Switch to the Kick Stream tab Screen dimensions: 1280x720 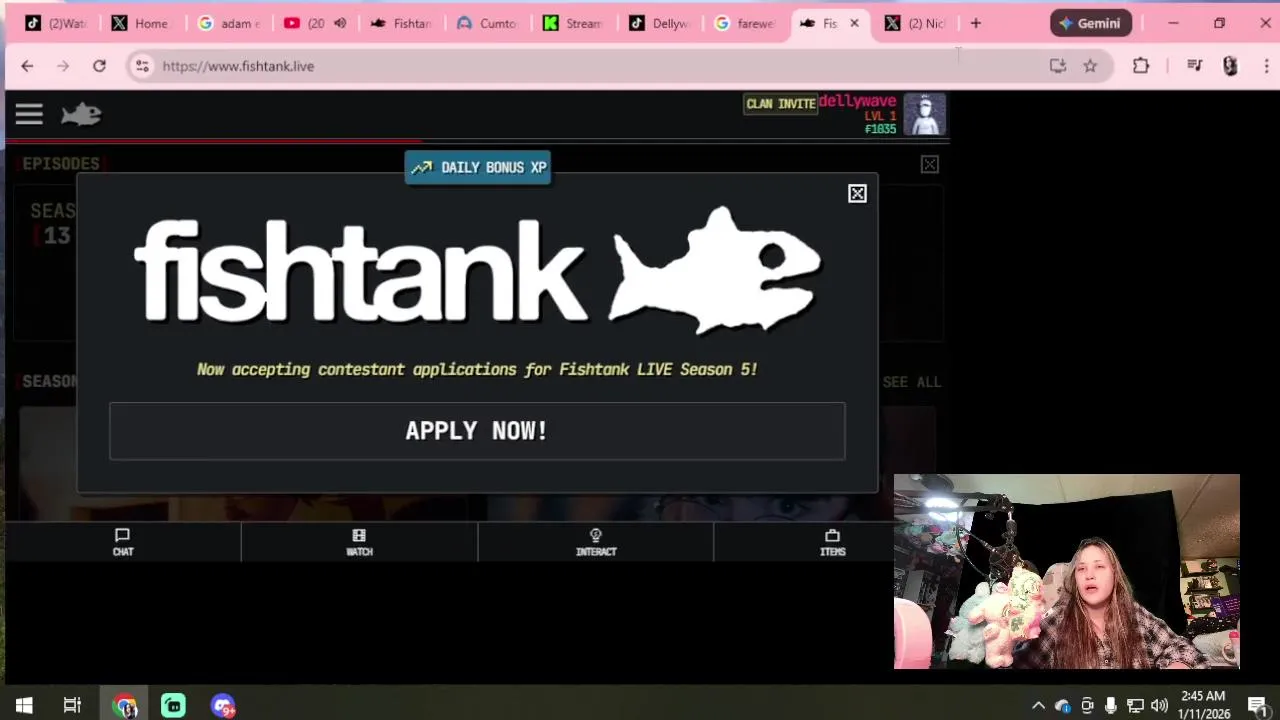[573, 23]
